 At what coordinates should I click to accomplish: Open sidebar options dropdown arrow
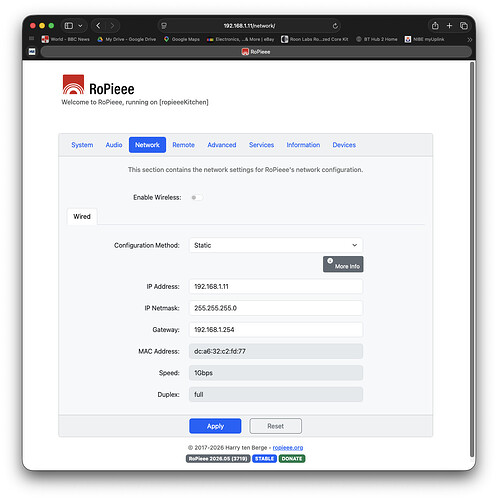(x=80, y=26)
